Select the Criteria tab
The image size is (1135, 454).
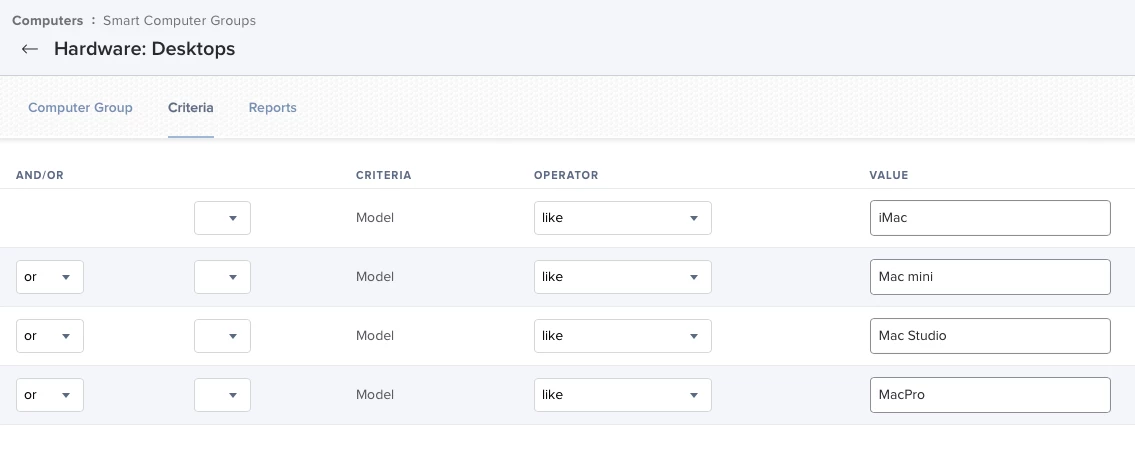coord(190,107)
